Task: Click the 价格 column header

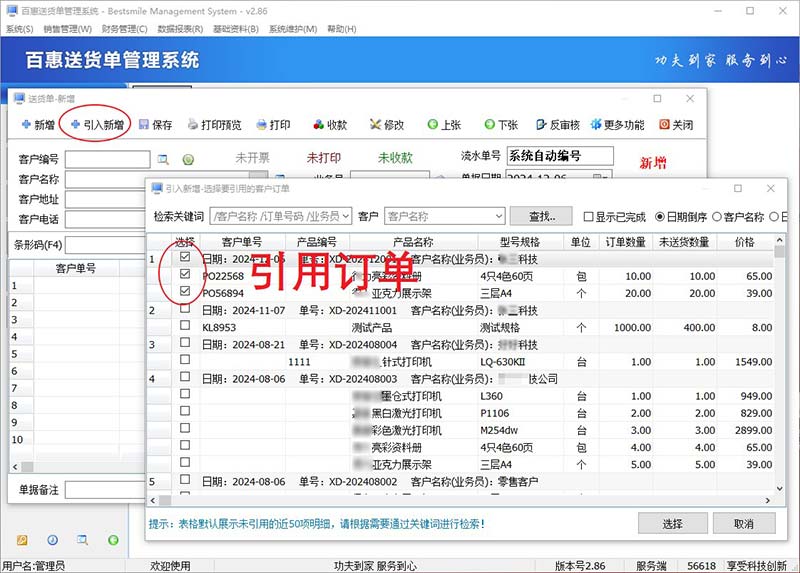Action: click(x=744, y=242)
